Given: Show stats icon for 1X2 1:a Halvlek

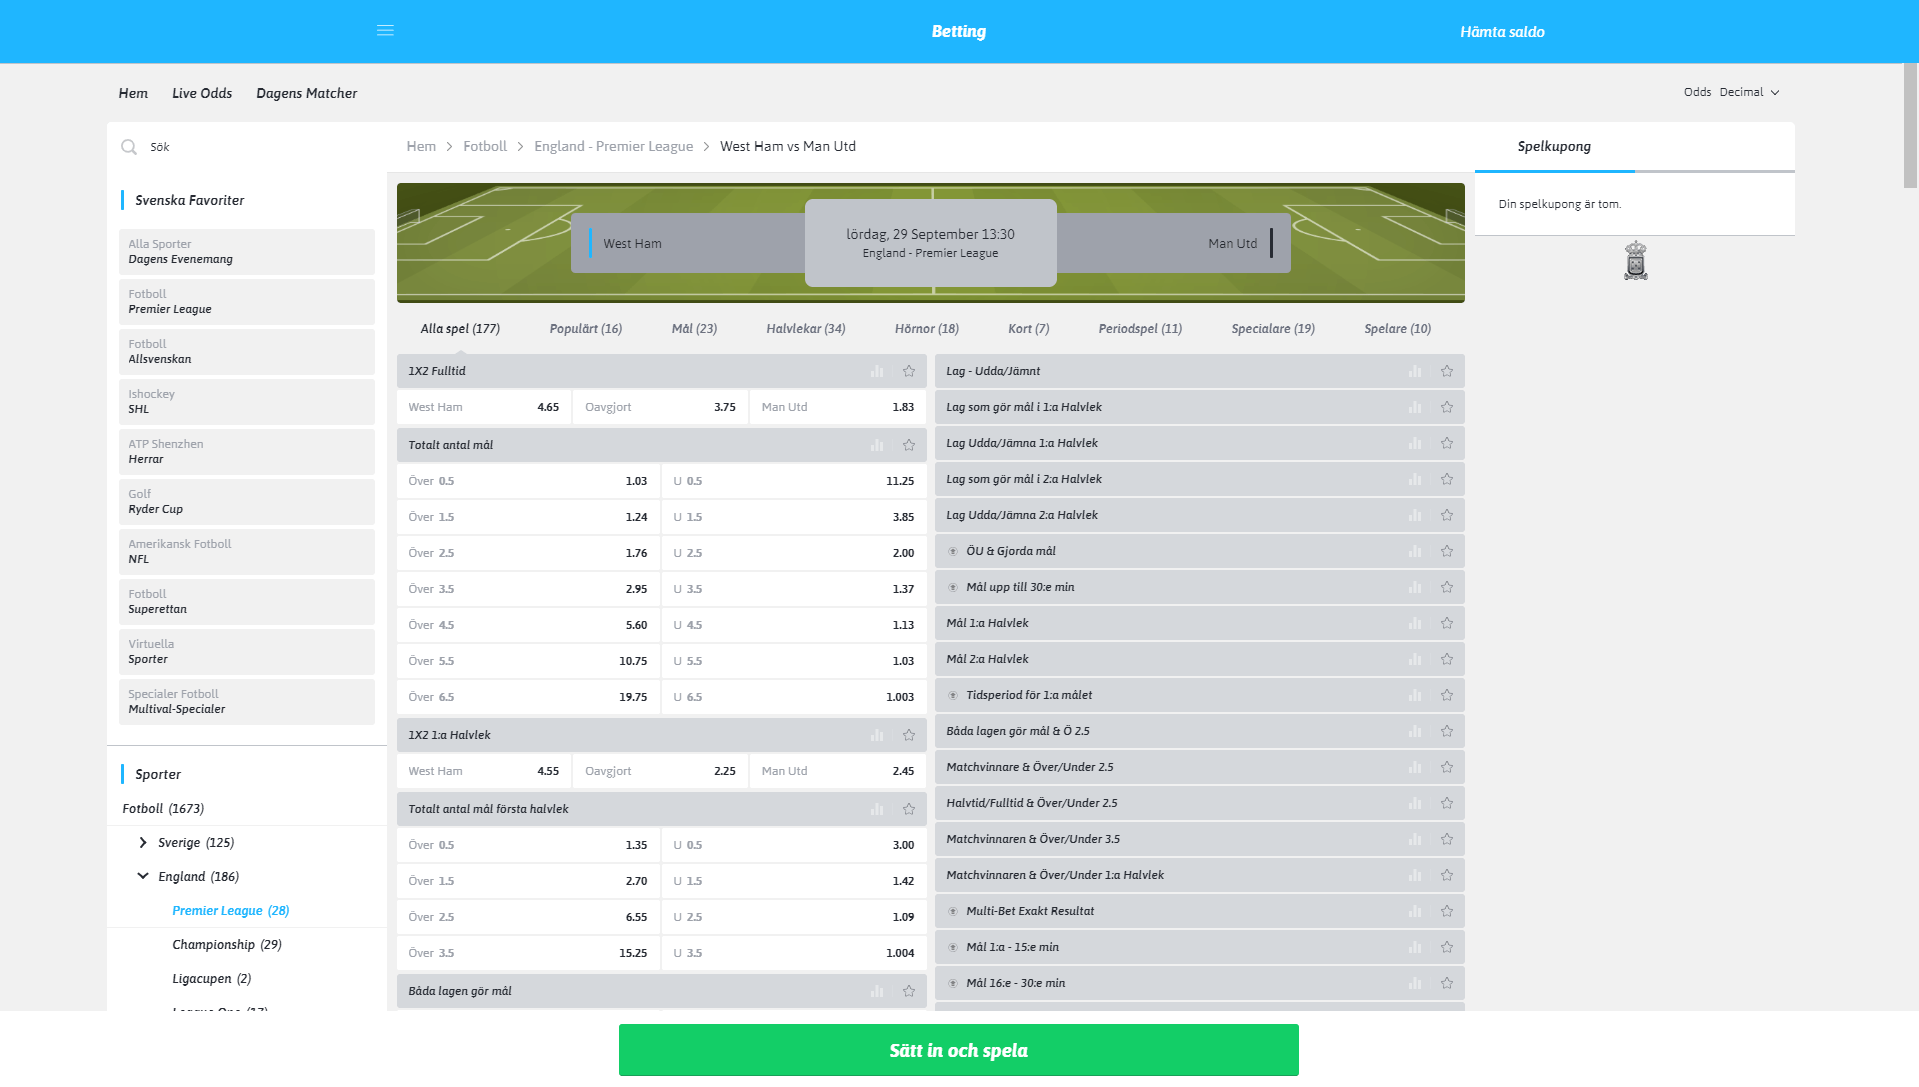Looking at the screenshot, I should coord(877,735).
